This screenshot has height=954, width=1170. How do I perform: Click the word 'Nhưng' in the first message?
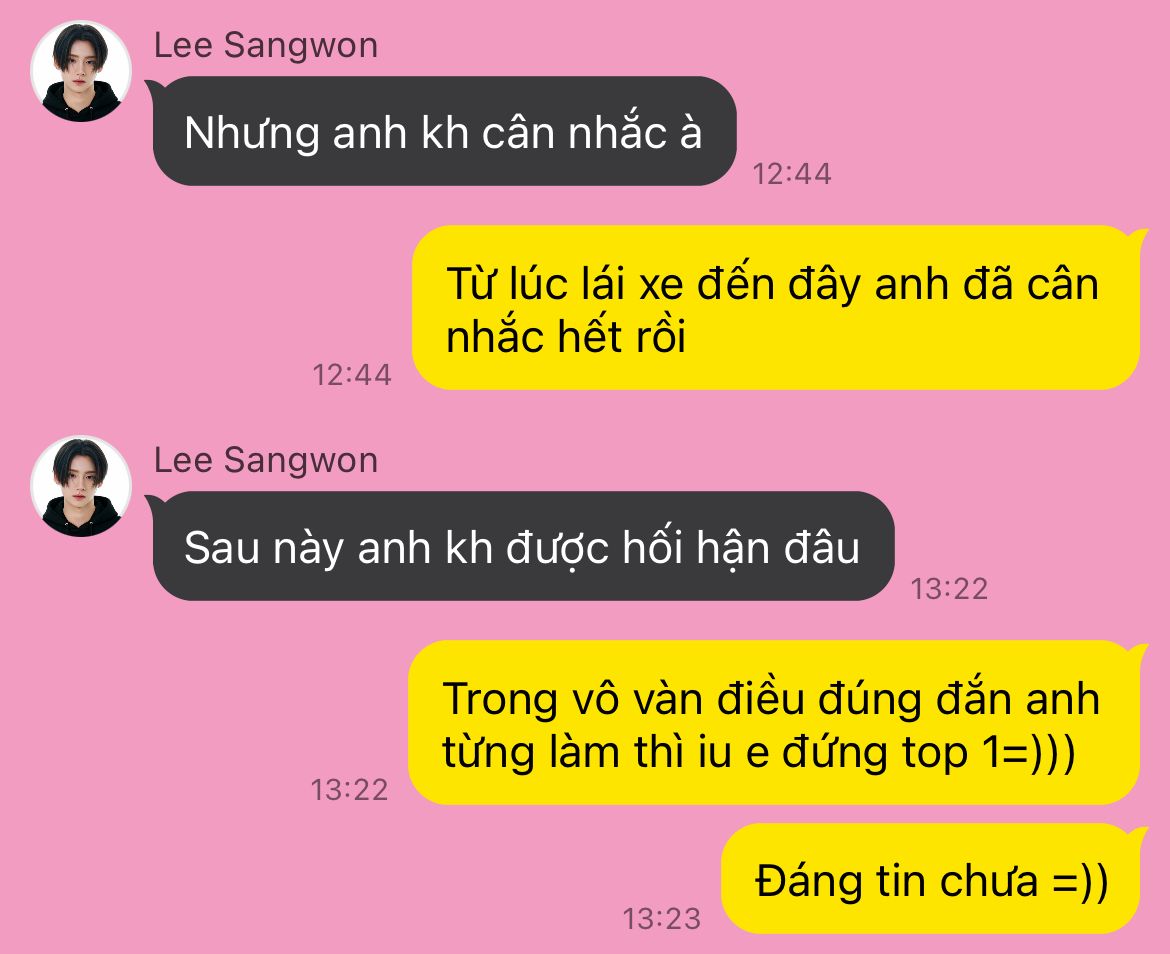[251, 134]
